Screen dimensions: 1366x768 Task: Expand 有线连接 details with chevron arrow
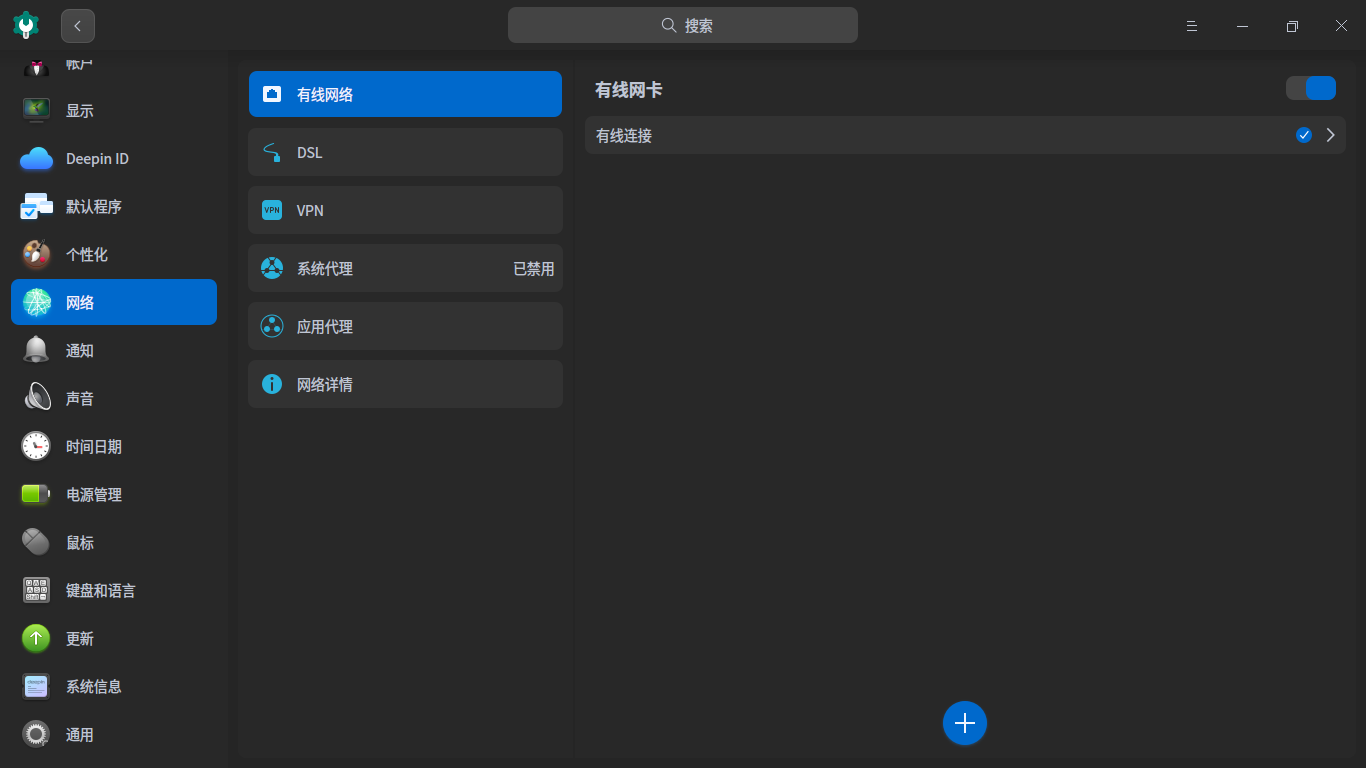(x=1330, y=135)
